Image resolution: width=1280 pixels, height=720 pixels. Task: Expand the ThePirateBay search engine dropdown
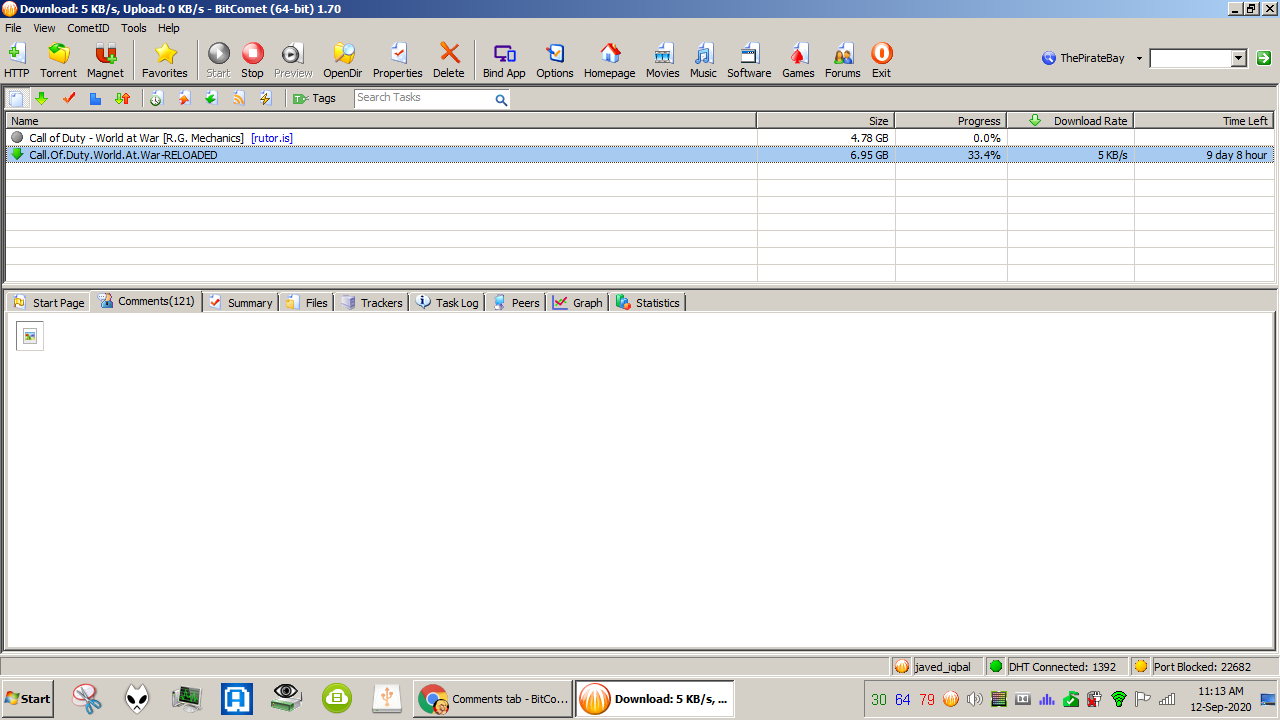click(x=1139, y=59)
